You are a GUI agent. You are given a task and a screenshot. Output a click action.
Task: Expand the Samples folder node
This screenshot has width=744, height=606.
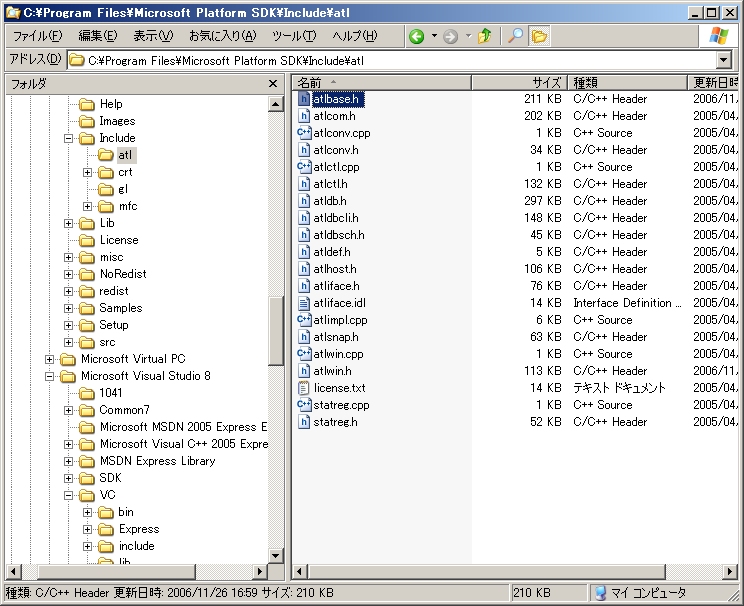(69, 308)
